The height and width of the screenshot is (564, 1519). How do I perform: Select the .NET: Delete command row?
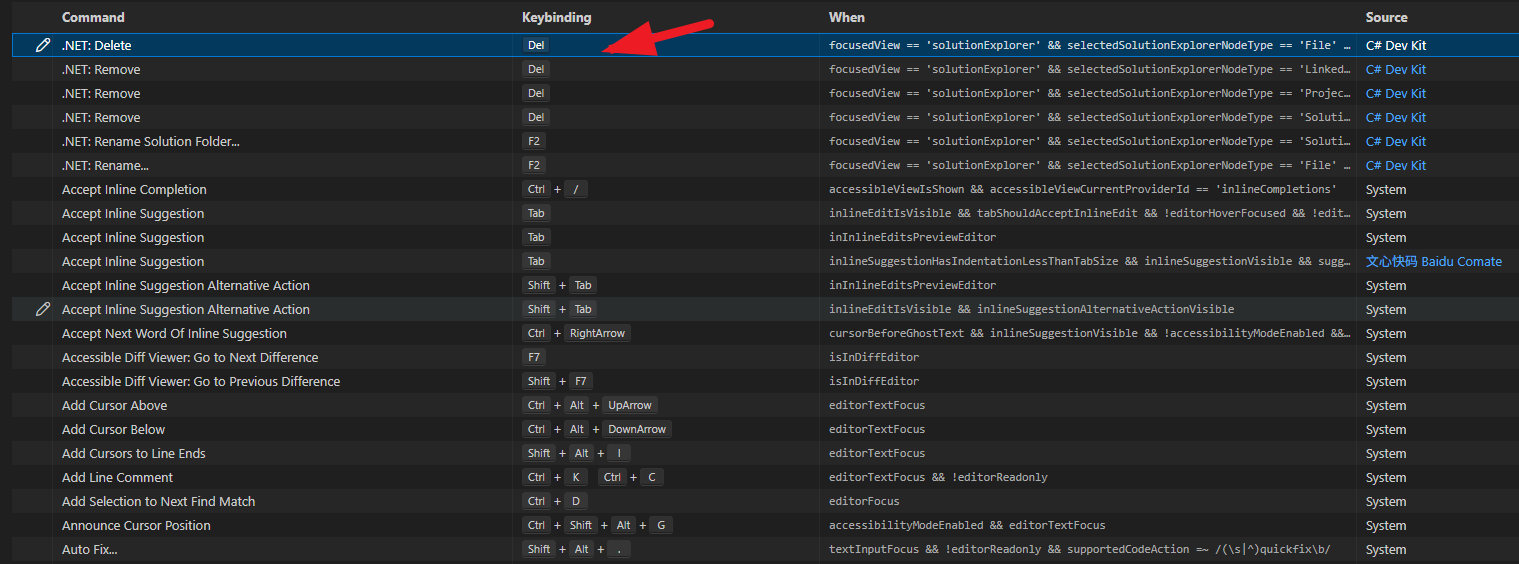765,45
